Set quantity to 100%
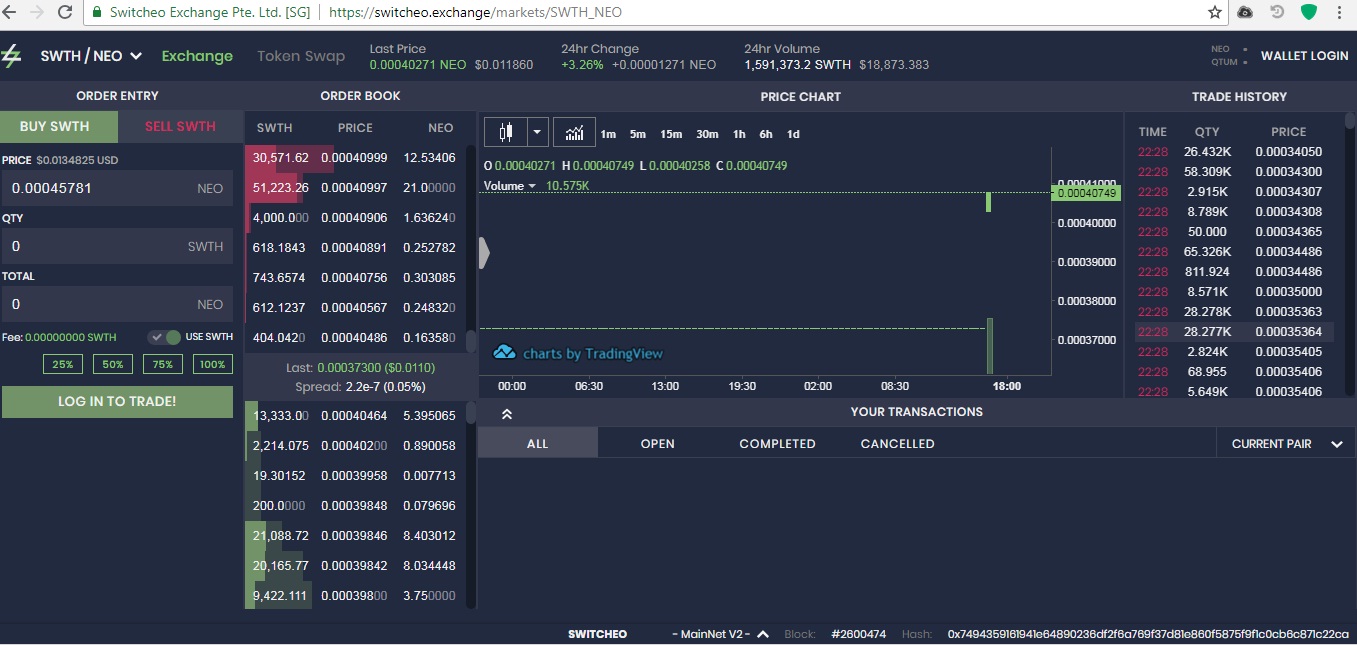Image resolution: width=1357 pixels, height=645 pixels. (x=213, y=364)
